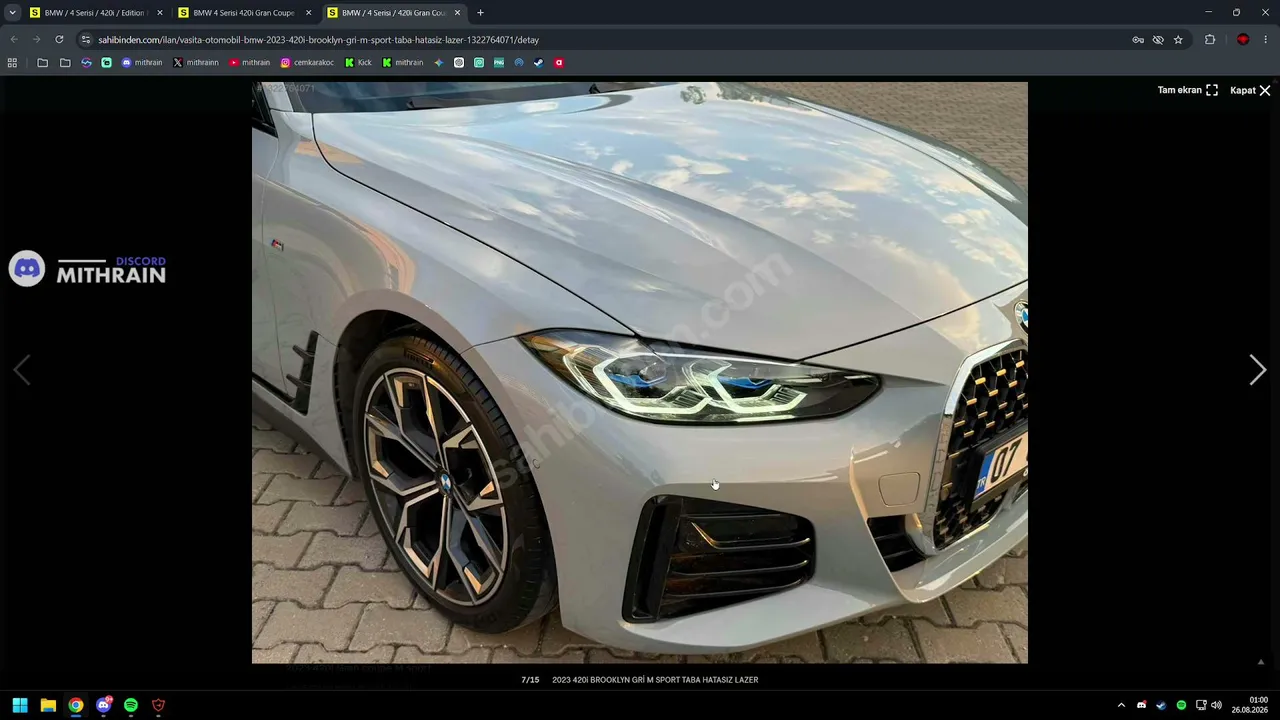Open the first tab 'BMW / 4 Serisi / 420i / Edition'
Viewport: 1280px width, 720px height.
95,13
